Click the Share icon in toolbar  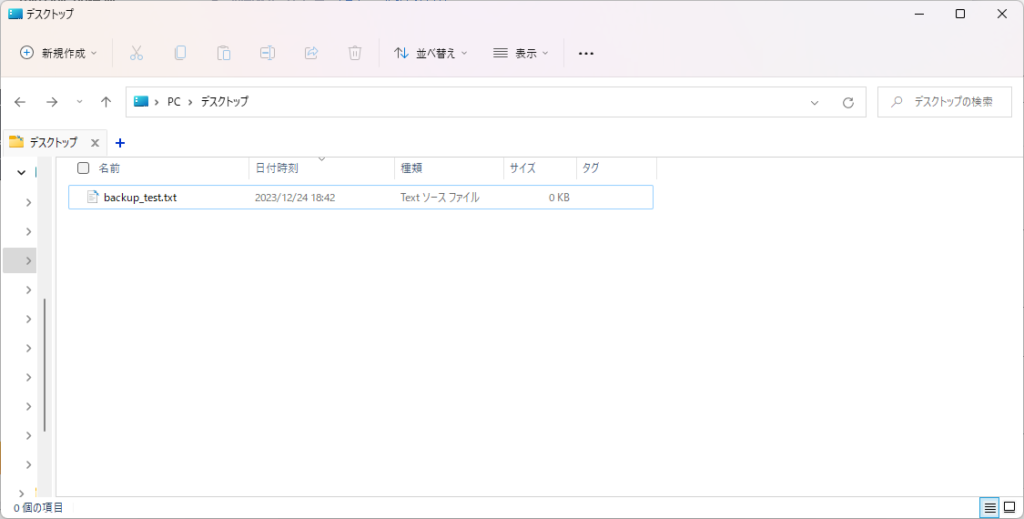click(x=311, y=53)
